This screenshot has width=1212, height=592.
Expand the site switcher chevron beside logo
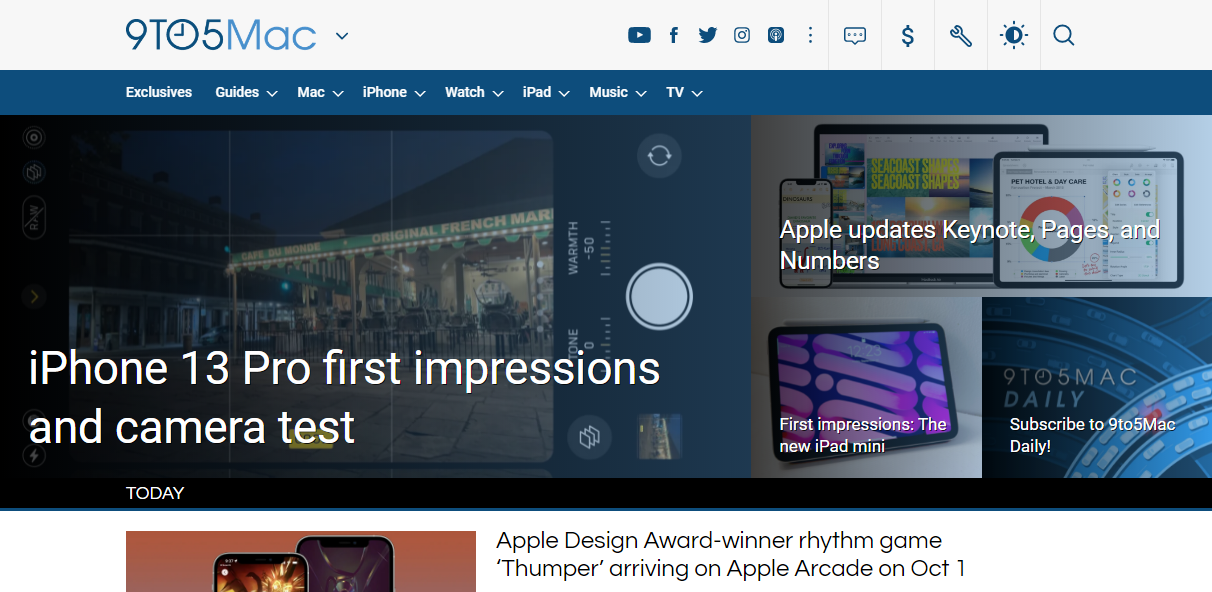(x=342, y=36)
